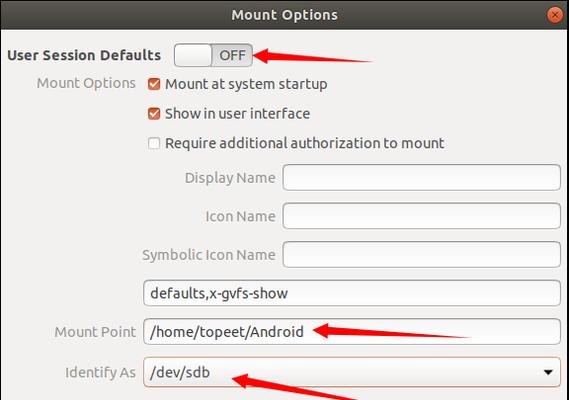569x400 pixels.
Task: Toggle the User Session Defaults switch
Action: point(213,55)
